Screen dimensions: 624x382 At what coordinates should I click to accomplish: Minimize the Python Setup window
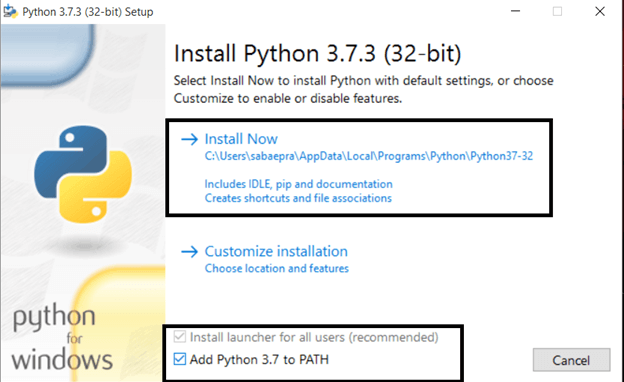tap(515, 11)
